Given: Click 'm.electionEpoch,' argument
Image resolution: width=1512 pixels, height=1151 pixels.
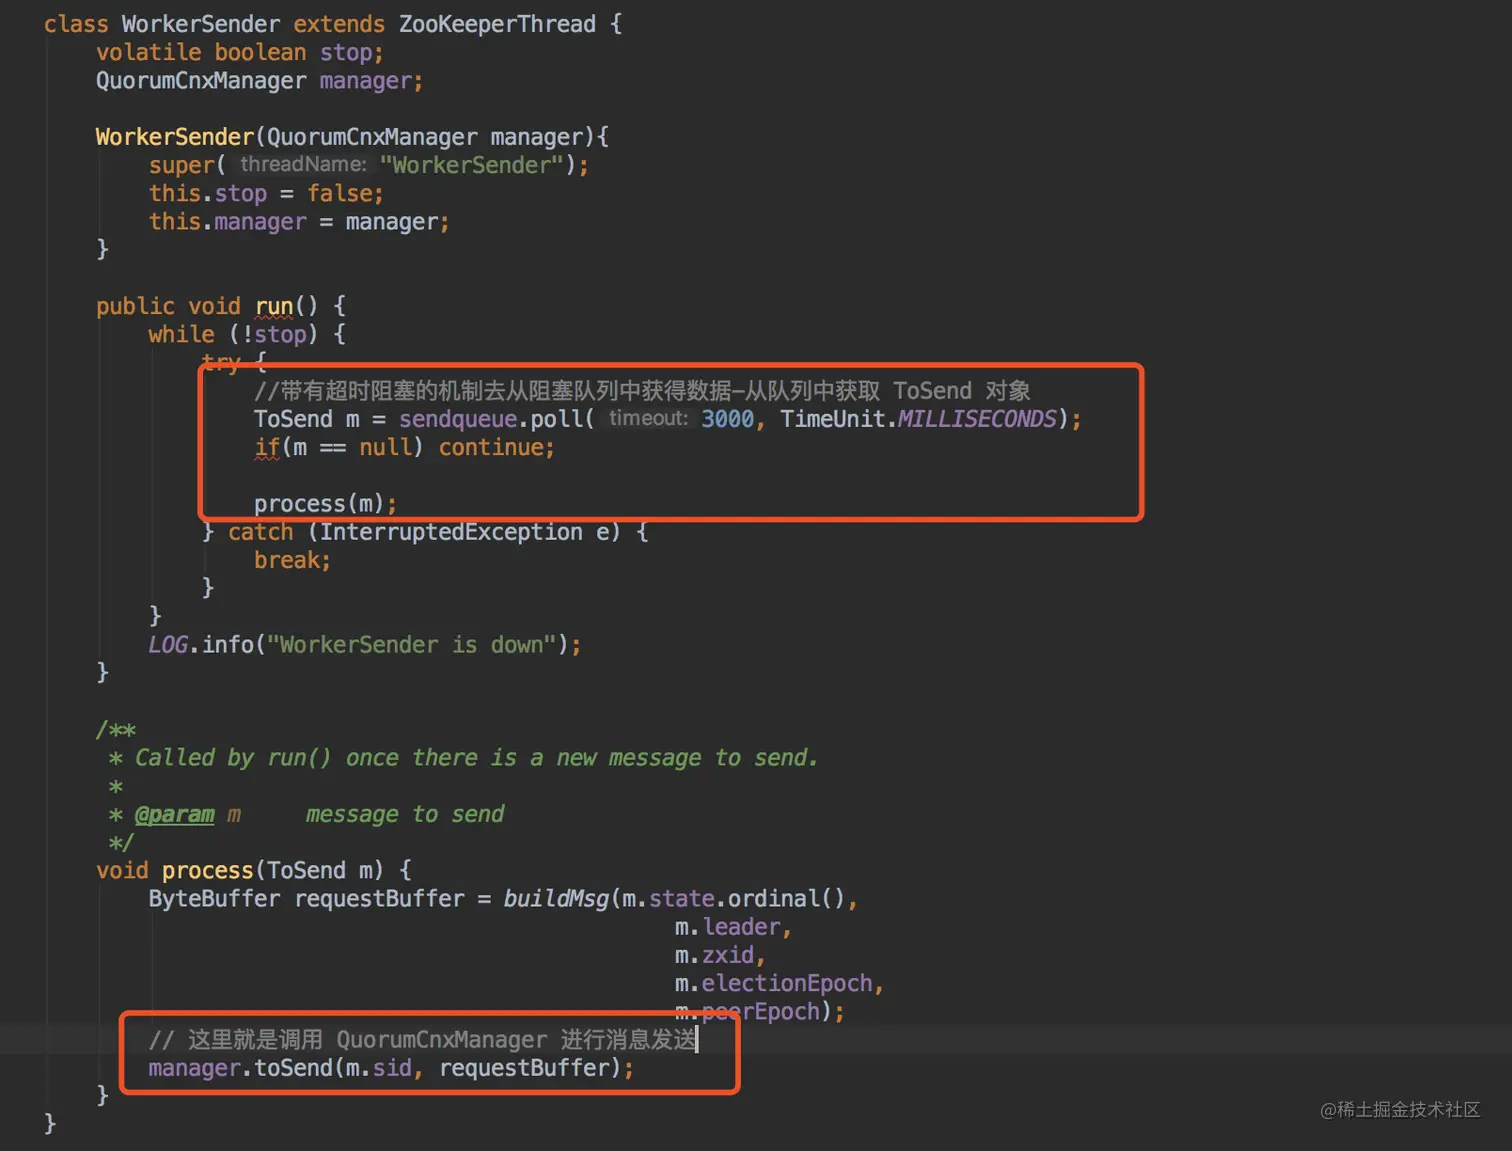Looking at the screenshot, I should click(x=779, y=984).
